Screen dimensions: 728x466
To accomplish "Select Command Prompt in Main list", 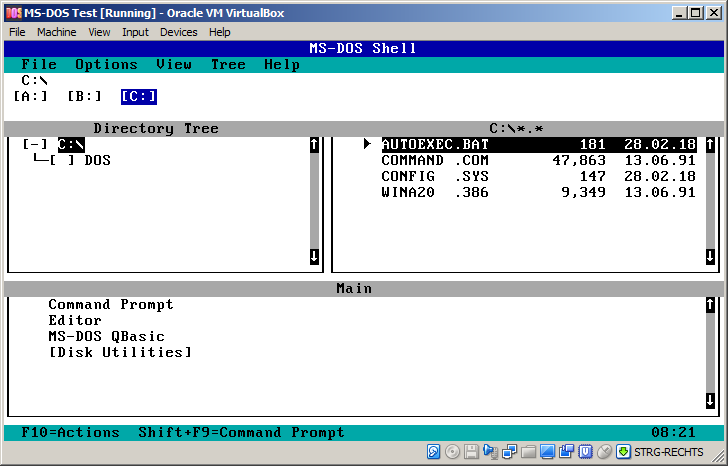I will click(x=111, y=304).
